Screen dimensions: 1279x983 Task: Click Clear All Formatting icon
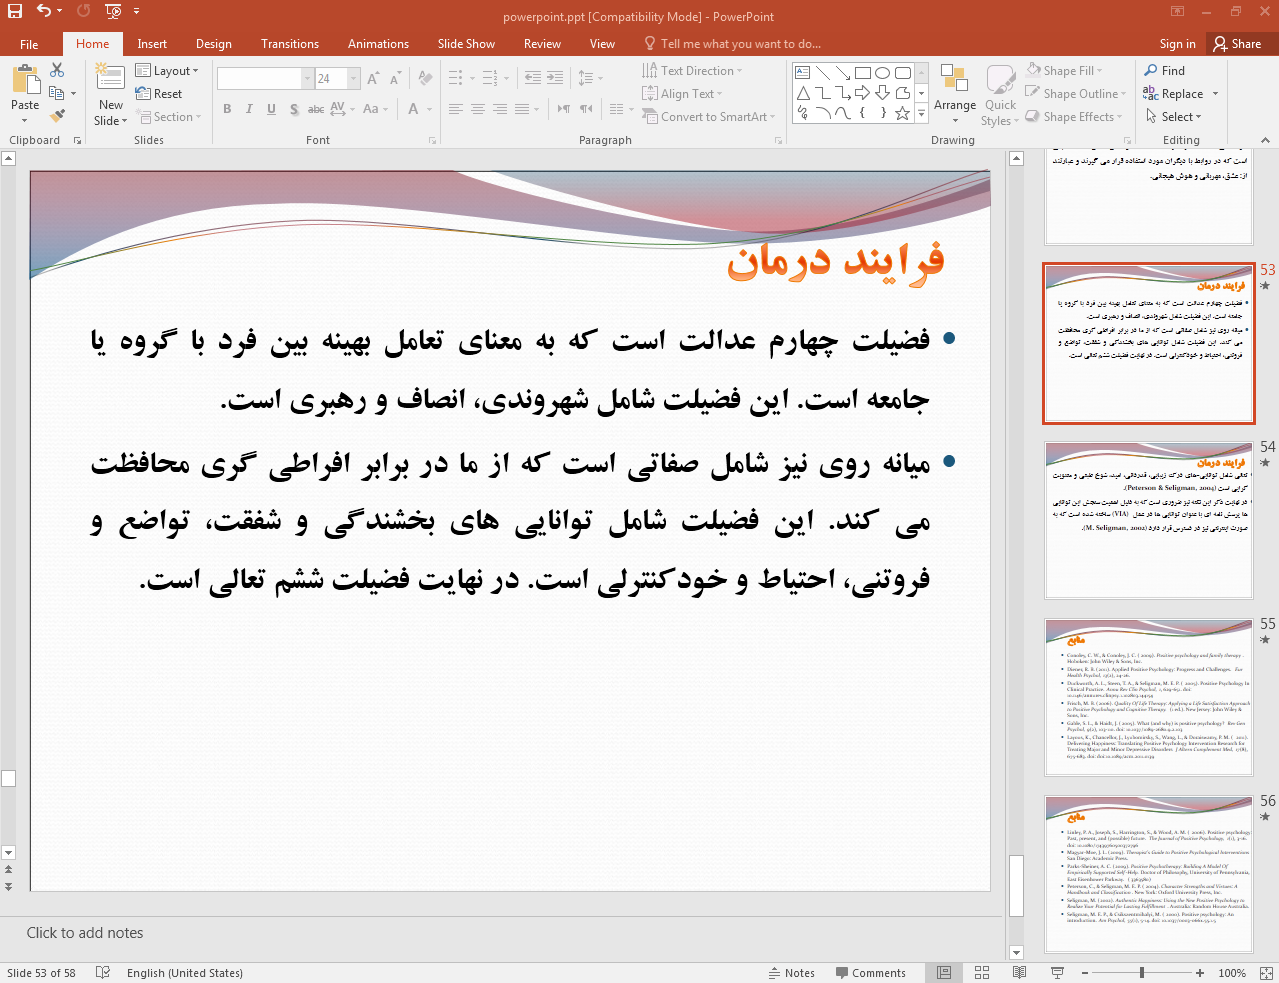click(x=425, y=78)
